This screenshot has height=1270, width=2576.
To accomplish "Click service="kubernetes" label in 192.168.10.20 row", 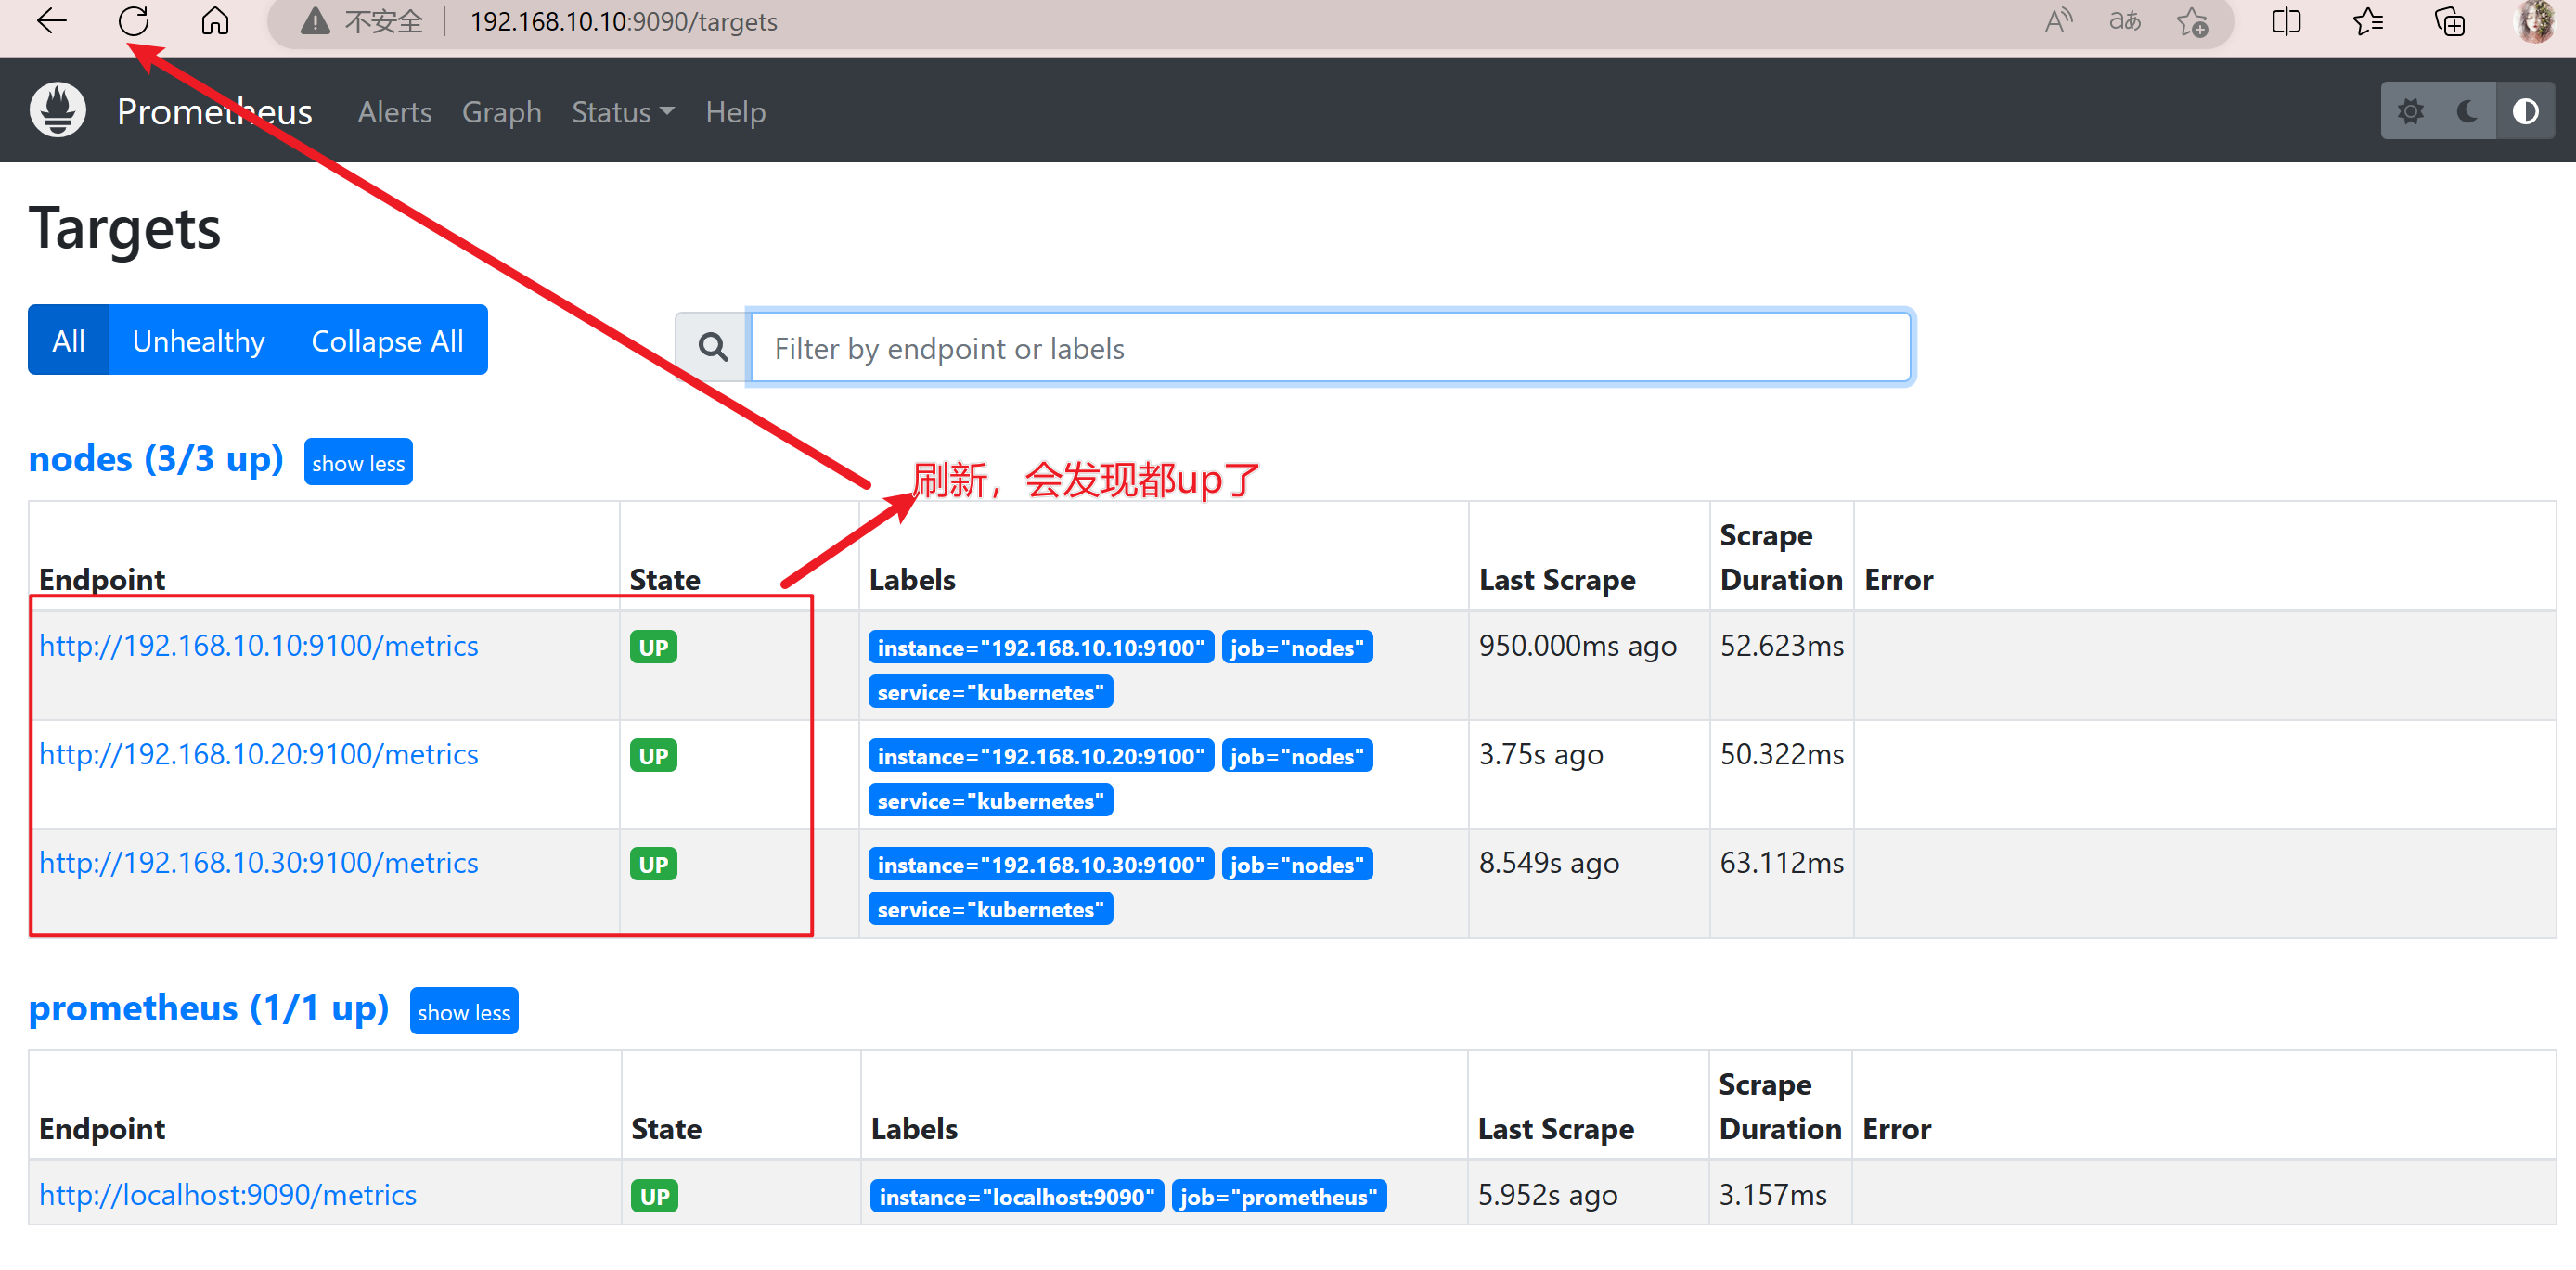I will tap(990, 800).
